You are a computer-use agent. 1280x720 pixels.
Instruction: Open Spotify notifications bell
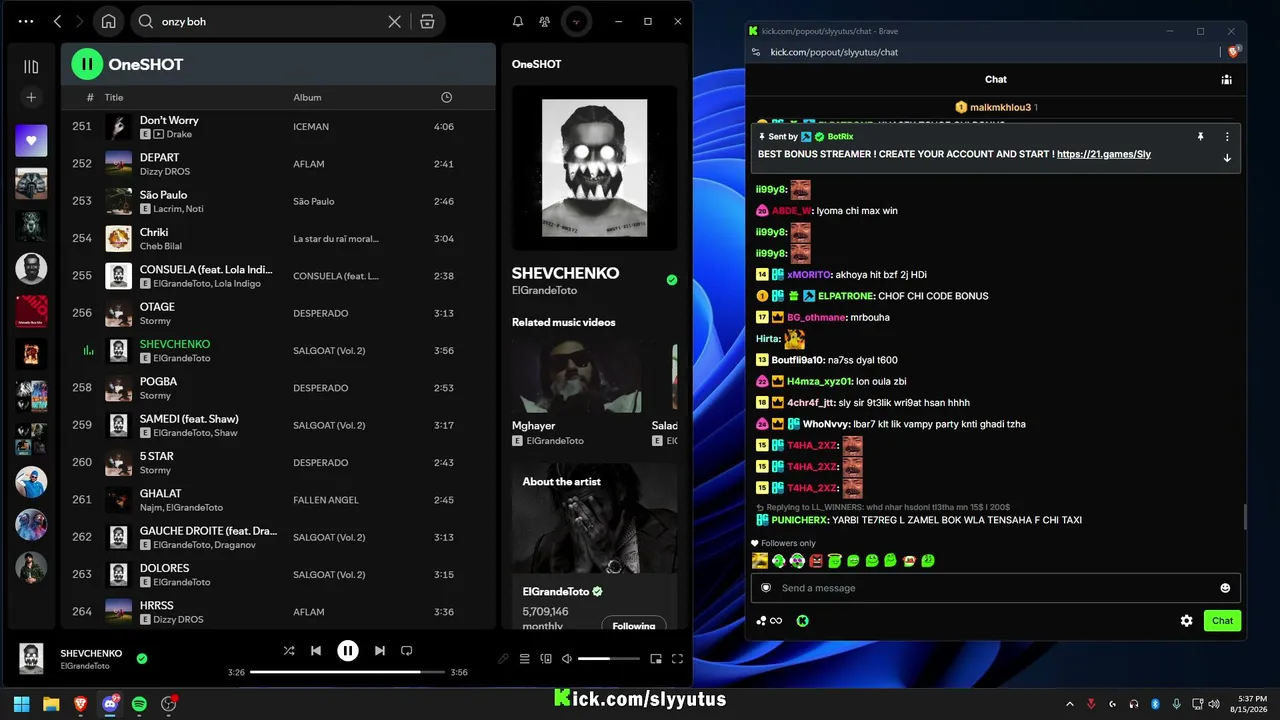[518, 21]
